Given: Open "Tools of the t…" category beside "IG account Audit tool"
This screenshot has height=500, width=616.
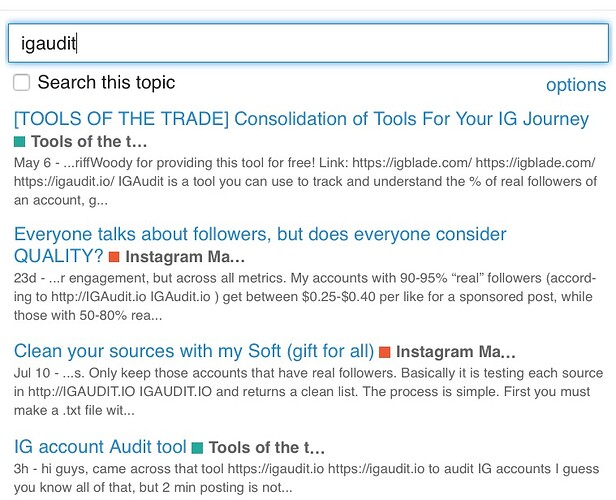Looking at the screenshot, I should tap(267, 447).
